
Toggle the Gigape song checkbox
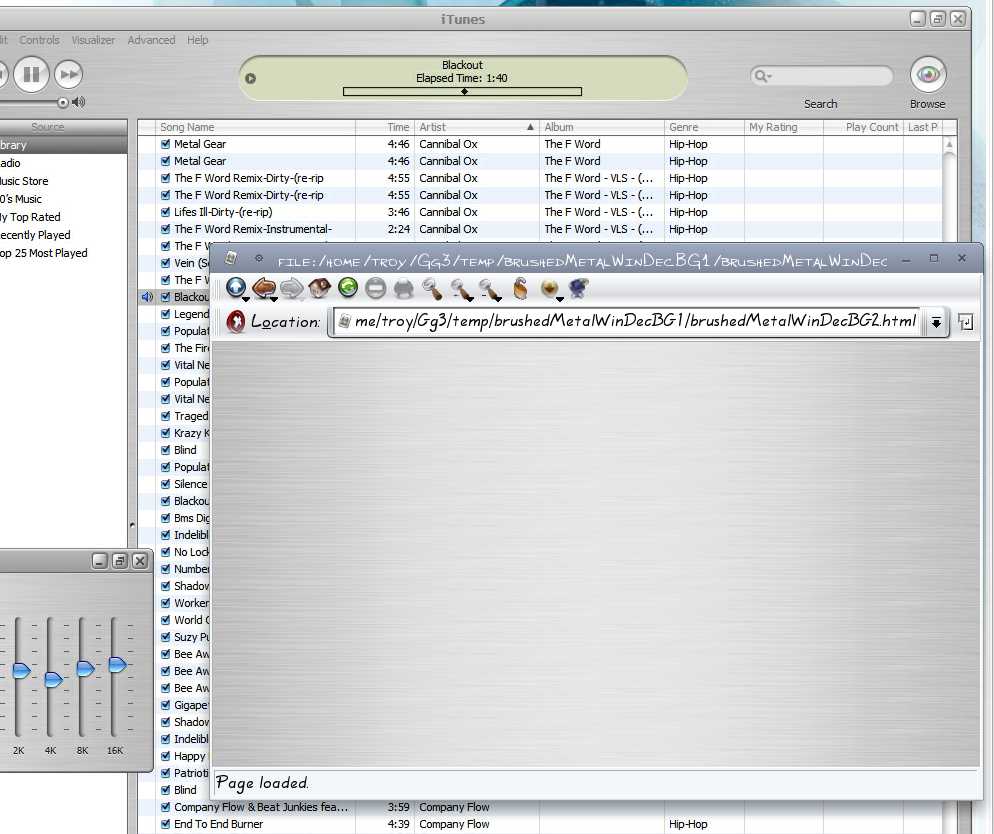click(165, 705)
